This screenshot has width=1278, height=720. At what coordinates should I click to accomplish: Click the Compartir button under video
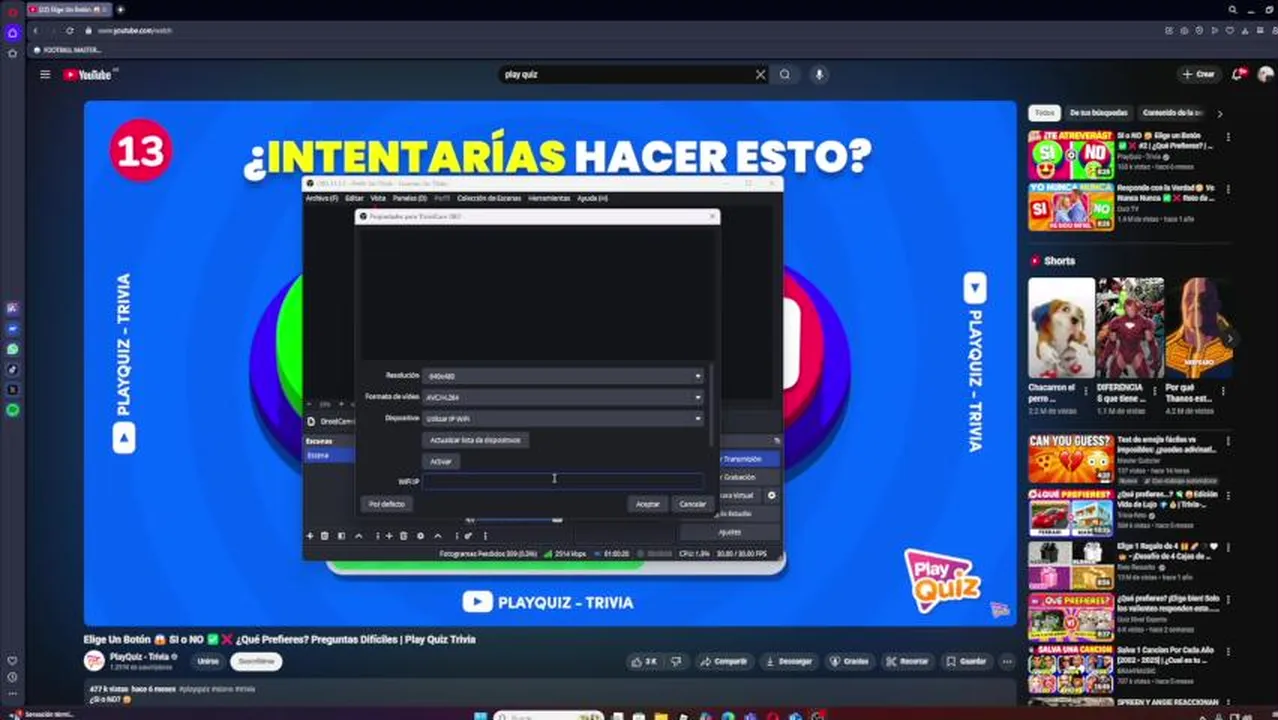pyautogui.click(x=724, y=661)
